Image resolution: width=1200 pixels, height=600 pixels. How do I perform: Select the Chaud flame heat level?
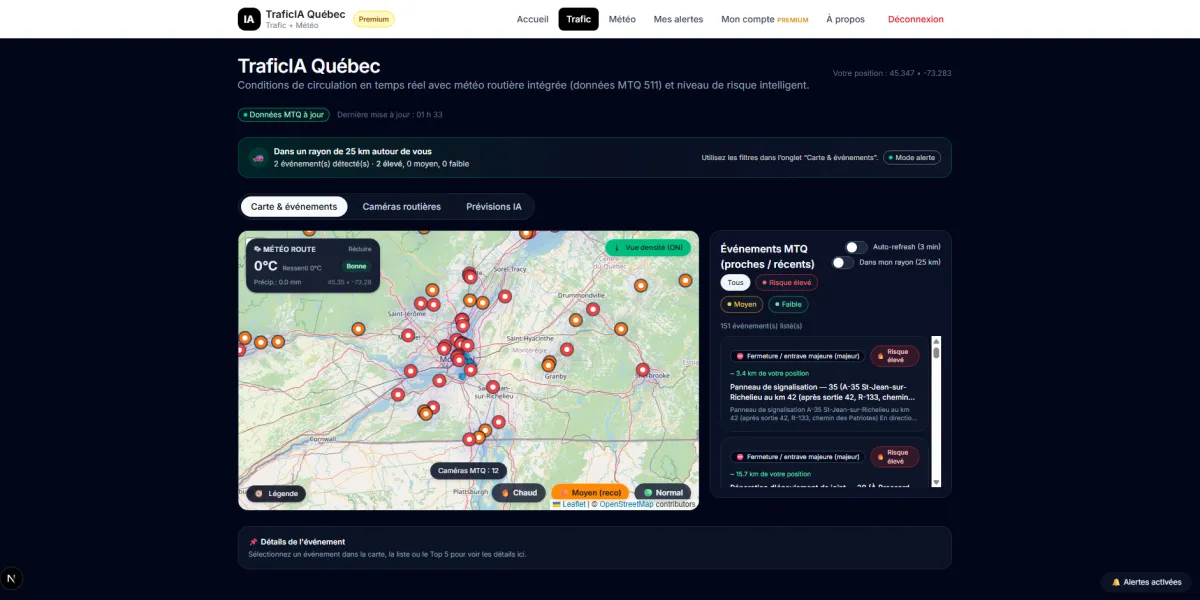tap(519, 493)
